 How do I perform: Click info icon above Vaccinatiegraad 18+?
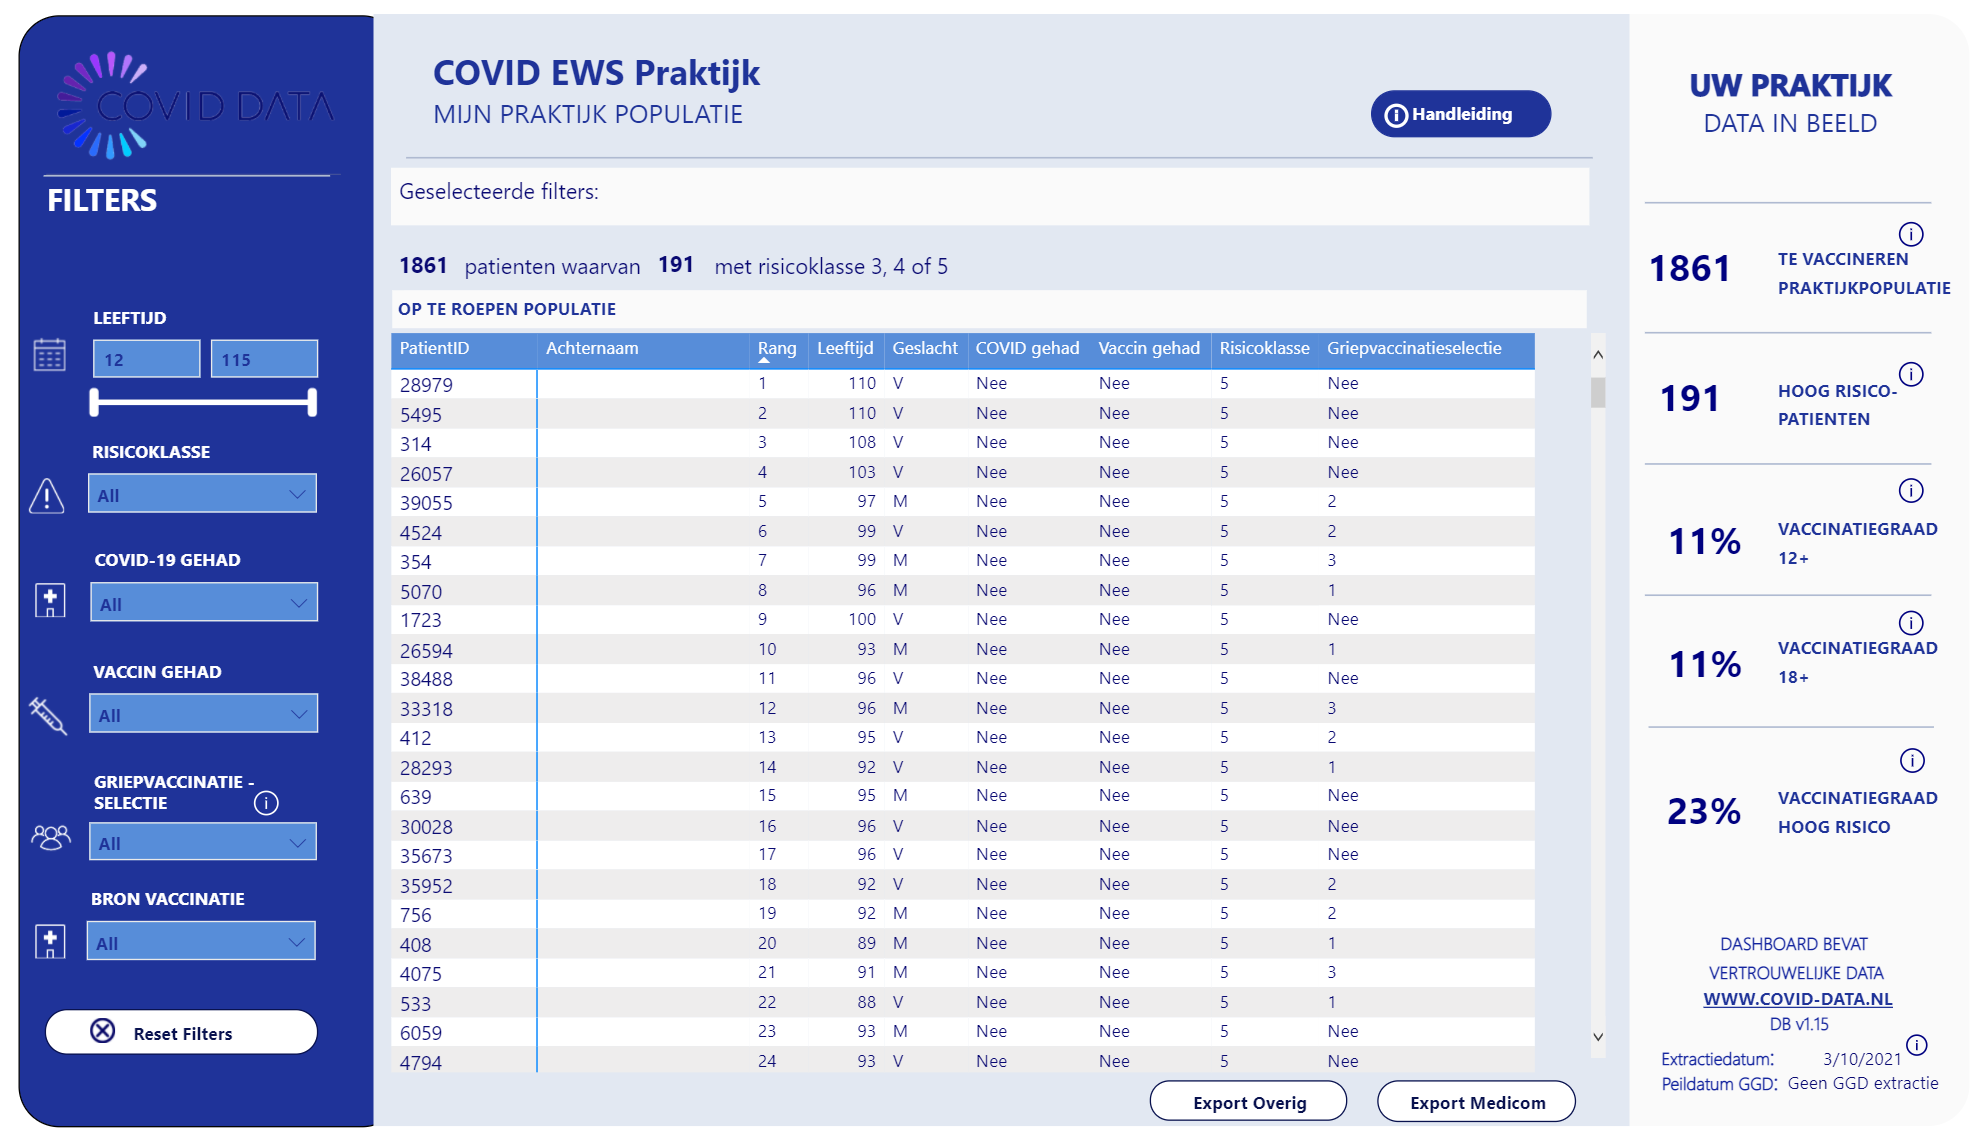(1910, 622)
